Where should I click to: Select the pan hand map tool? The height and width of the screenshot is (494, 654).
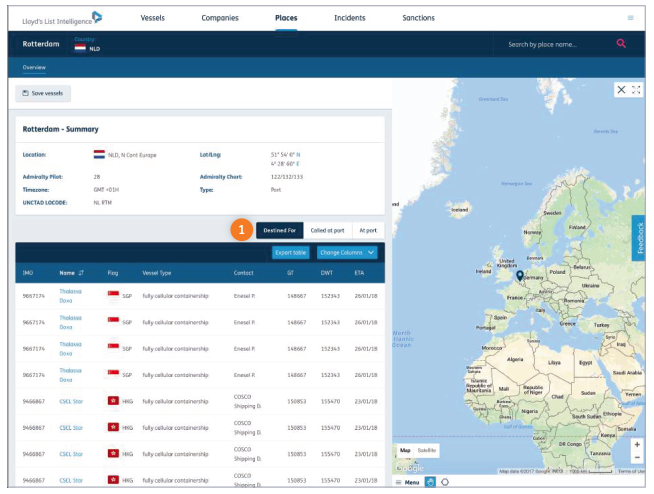coord(430,482)
